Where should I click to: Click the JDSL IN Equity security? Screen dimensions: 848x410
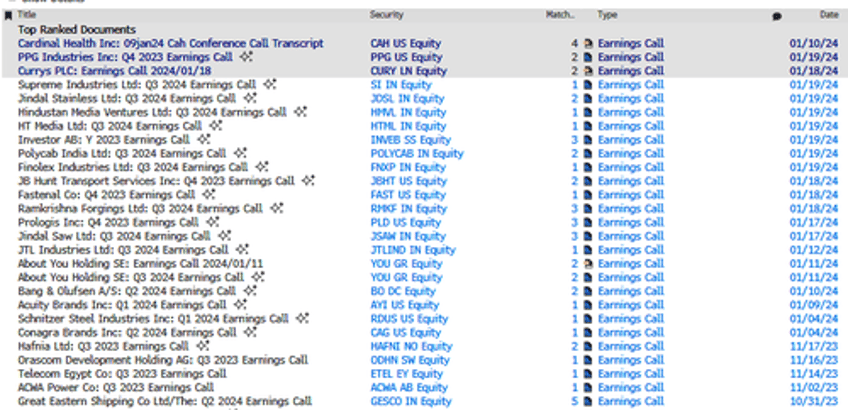407,98
